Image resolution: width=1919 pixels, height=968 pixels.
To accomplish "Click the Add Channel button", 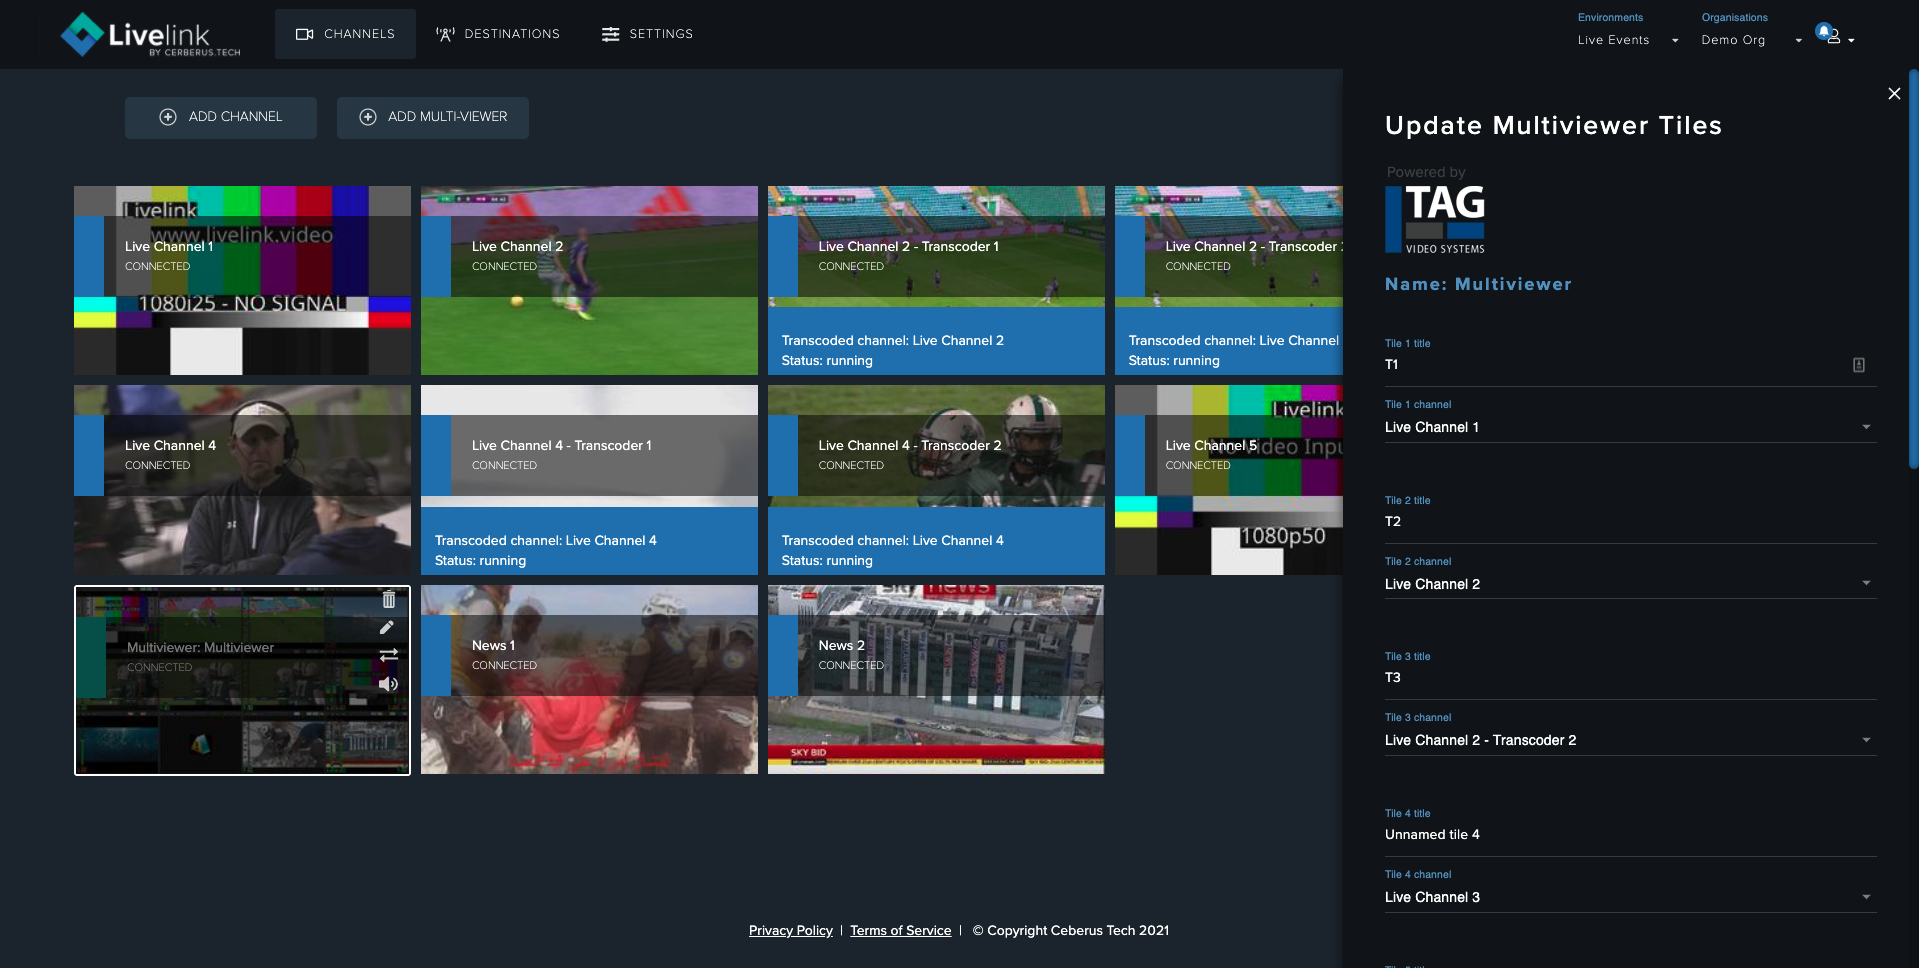I will pos(221,117).
